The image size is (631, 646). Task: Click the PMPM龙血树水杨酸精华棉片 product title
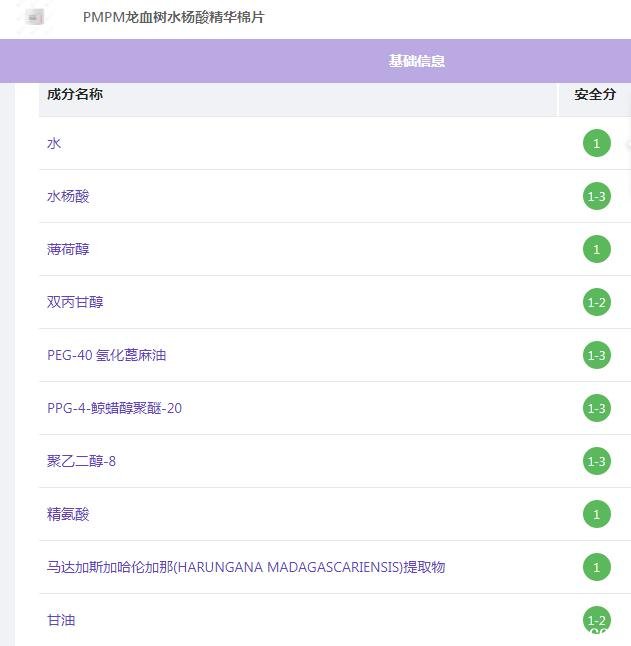click(x=174, y=18)
